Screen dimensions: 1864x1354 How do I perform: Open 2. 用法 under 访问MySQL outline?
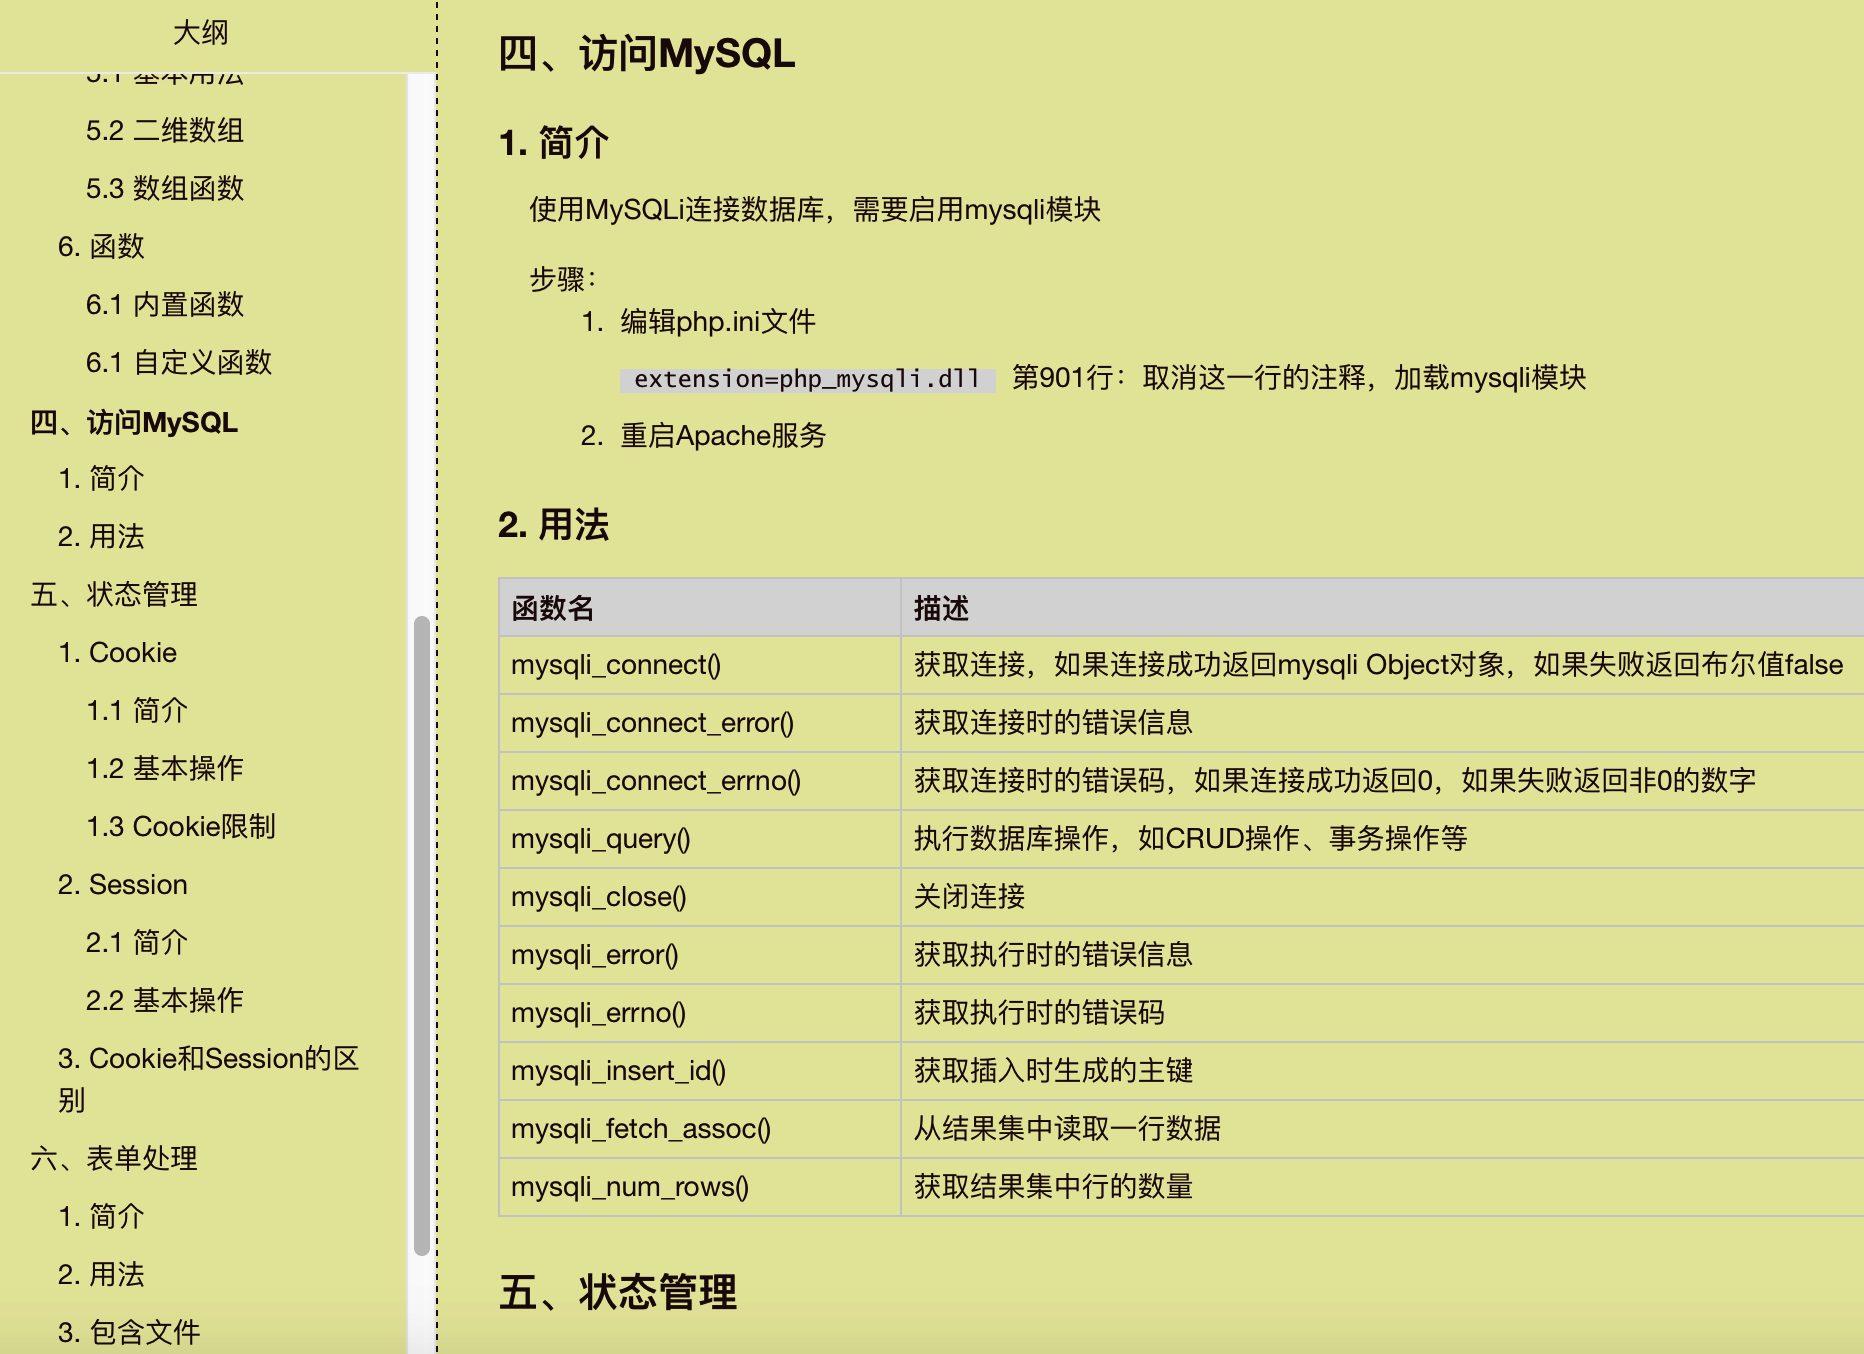click(101, 536)
